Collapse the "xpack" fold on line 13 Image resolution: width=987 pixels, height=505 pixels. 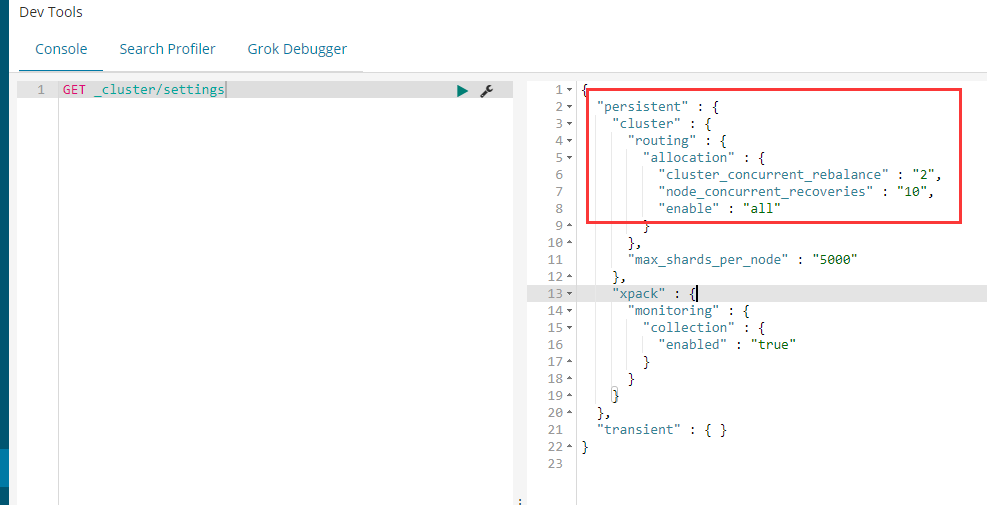570,293
